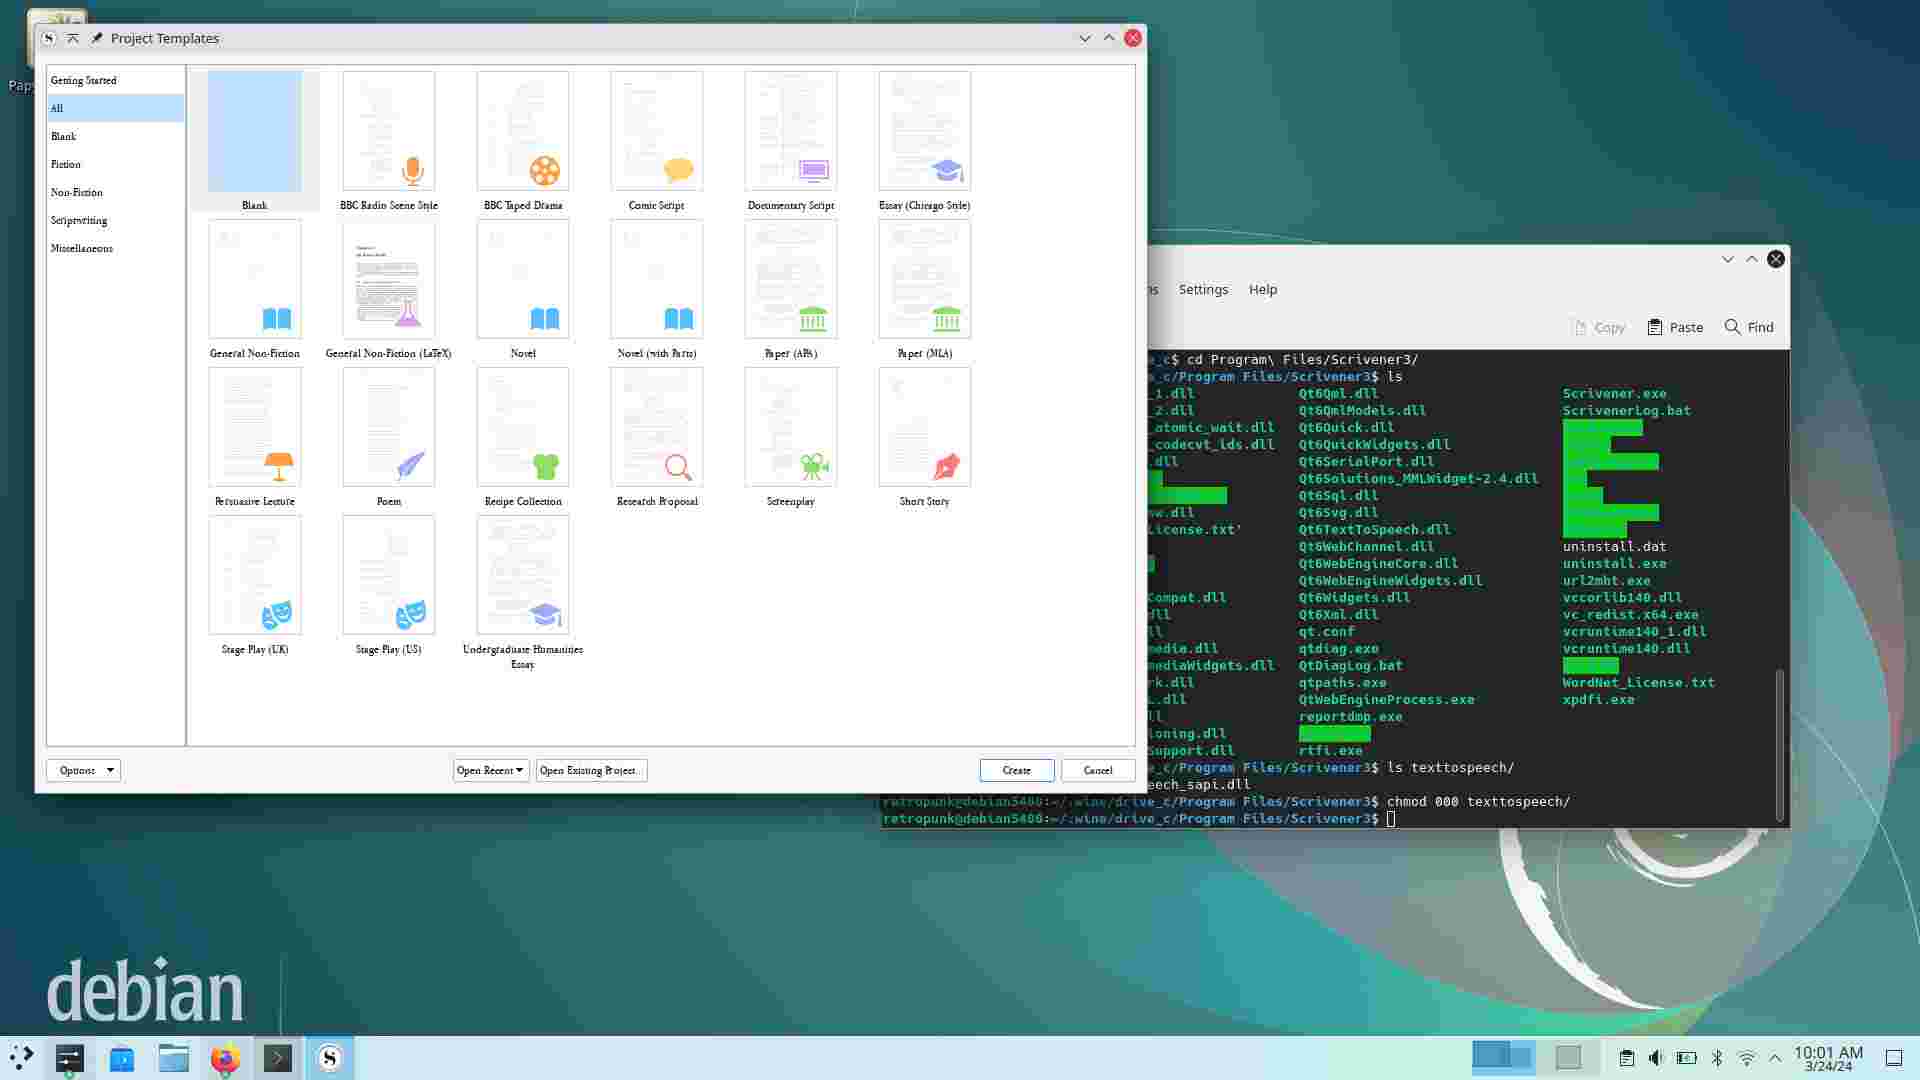Select the General Non-Fiction (LaTeX) template

tap(389, 280)
